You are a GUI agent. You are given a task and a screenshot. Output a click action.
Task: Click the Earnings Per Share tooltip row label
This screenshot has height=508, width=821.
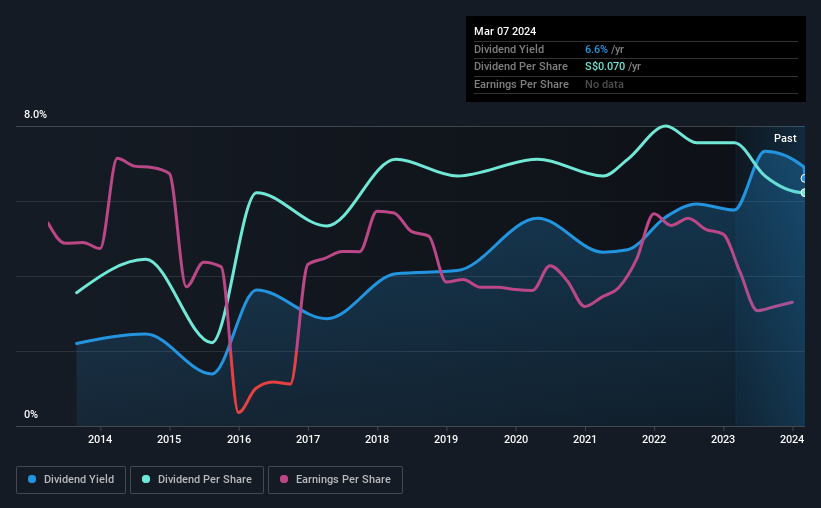(521, 84)
